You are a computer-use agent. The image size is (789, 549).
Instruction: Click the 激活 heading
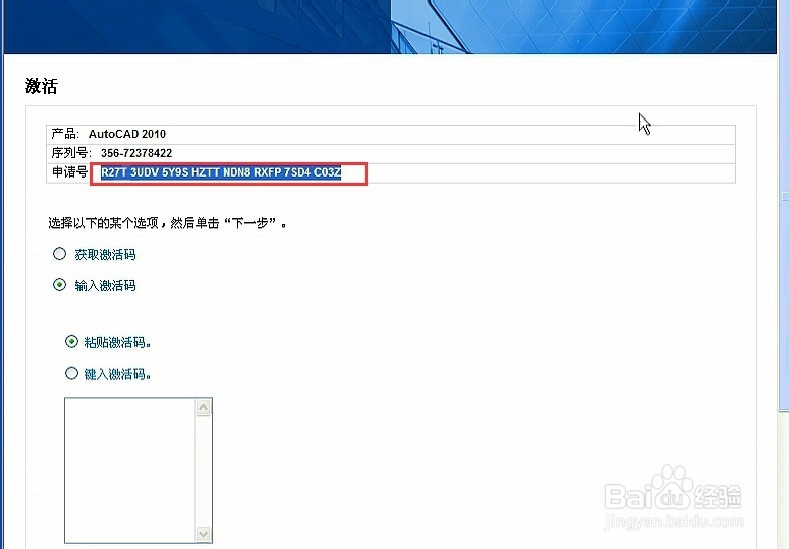41,86
